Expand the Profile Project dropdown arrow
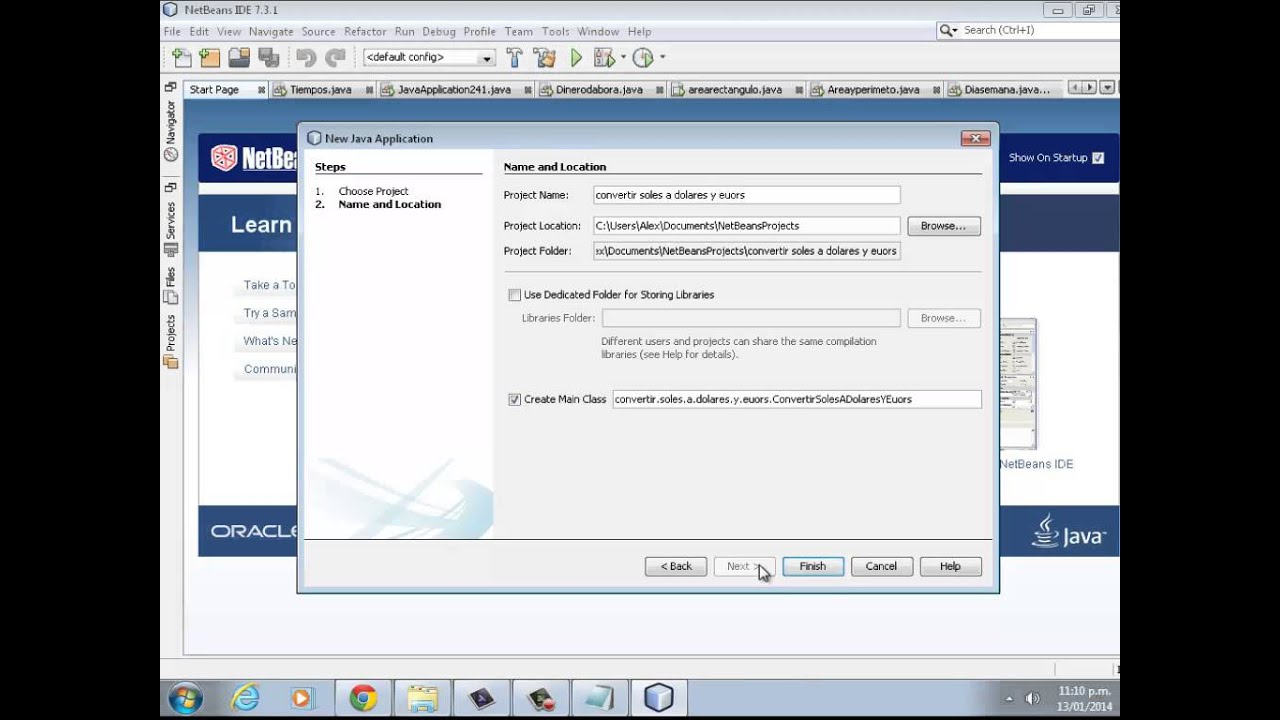Viewport: 1280px width, 720px height. tap(662, 58)
